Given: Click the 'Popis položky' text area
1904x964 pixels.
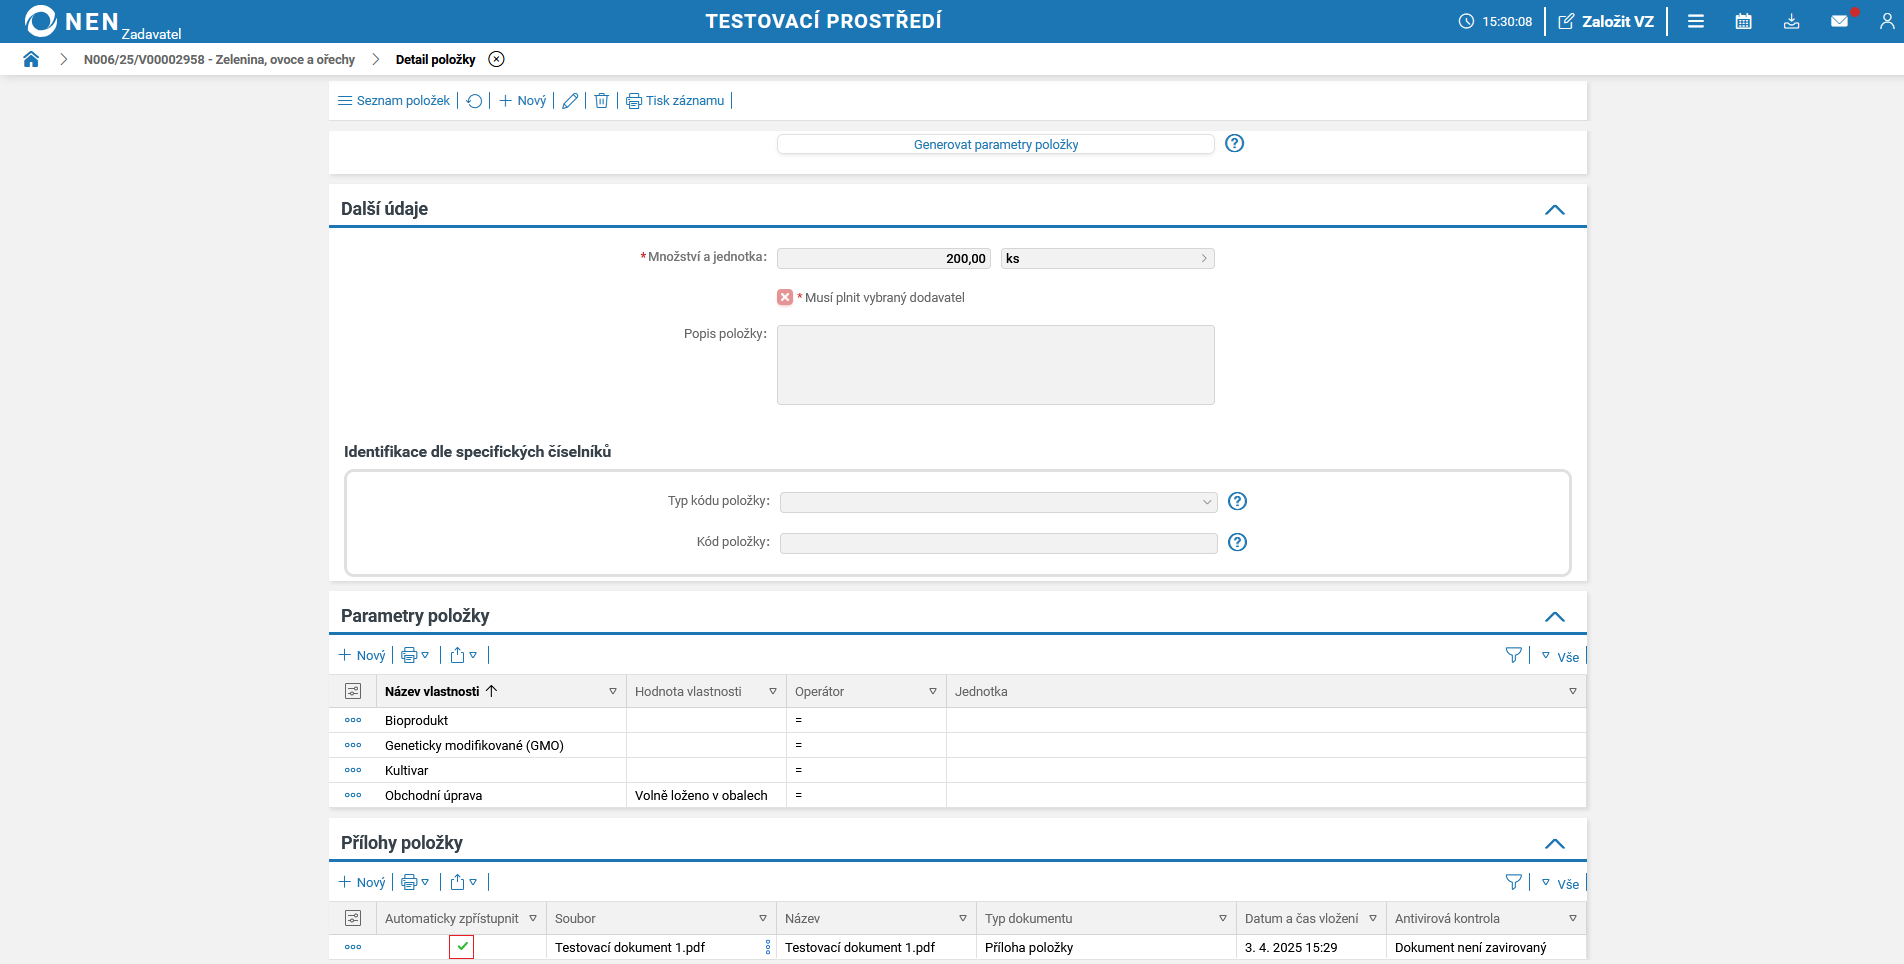Looking at the screenshot, I should [x=995, y=365].
